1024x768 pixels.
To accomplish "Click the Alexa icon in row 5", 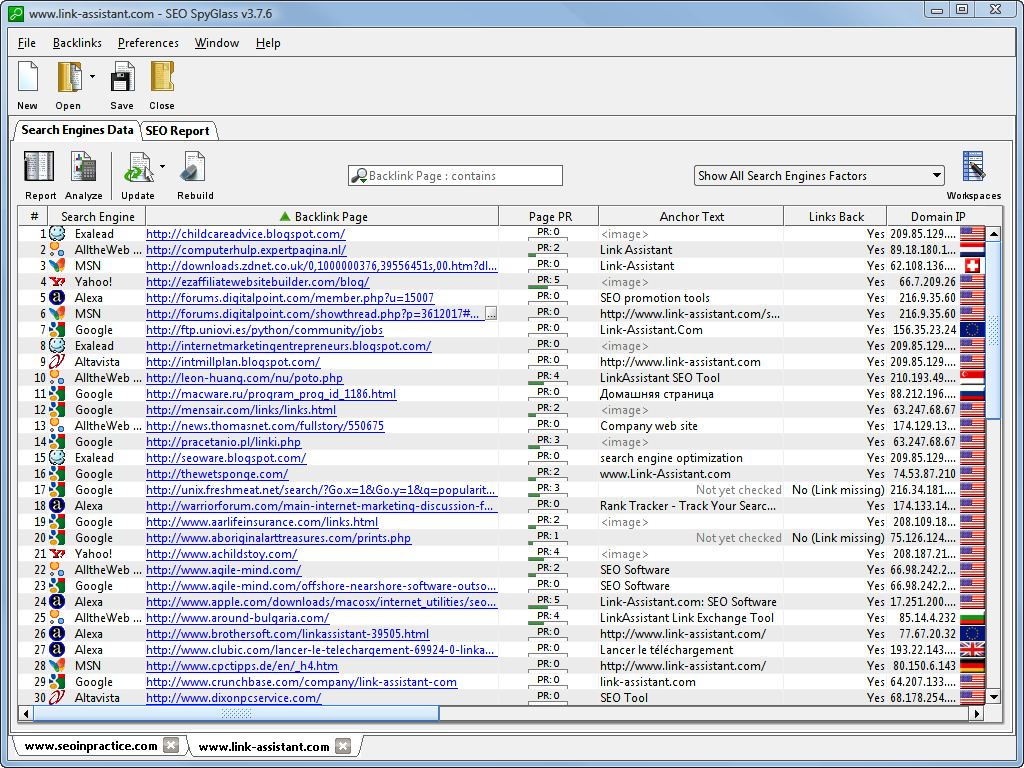I will tap(57, 298).
